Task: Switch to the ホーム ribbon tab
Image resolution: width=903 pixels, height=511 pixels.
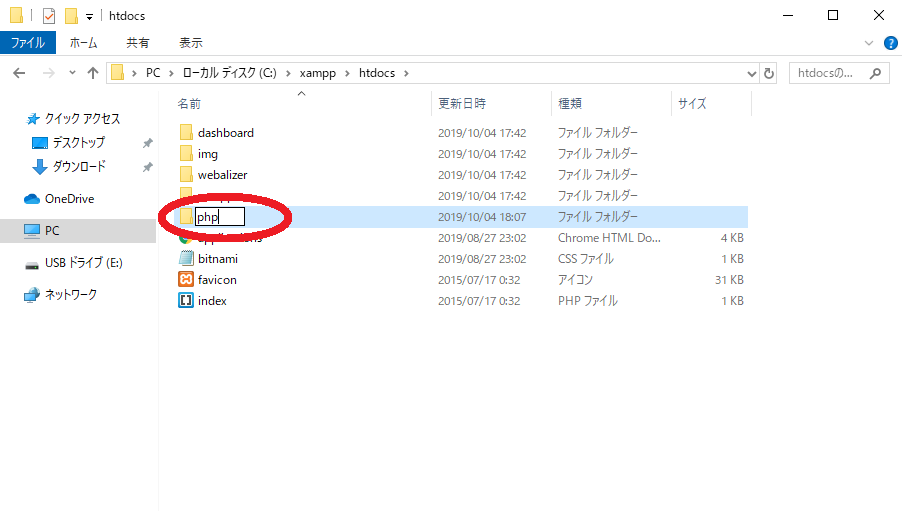Action: click(84, 43)
